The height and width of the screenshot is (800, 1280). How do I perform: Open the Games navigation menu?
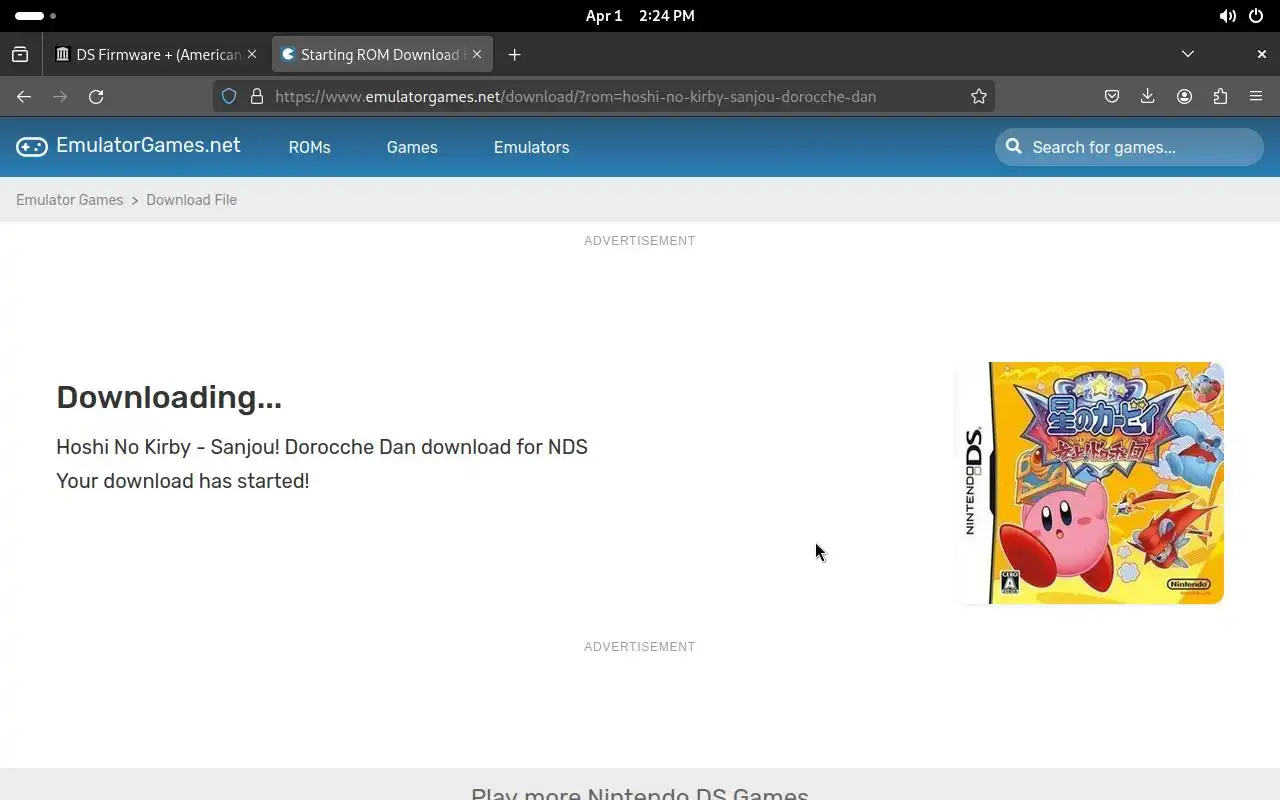click(412, 147)
